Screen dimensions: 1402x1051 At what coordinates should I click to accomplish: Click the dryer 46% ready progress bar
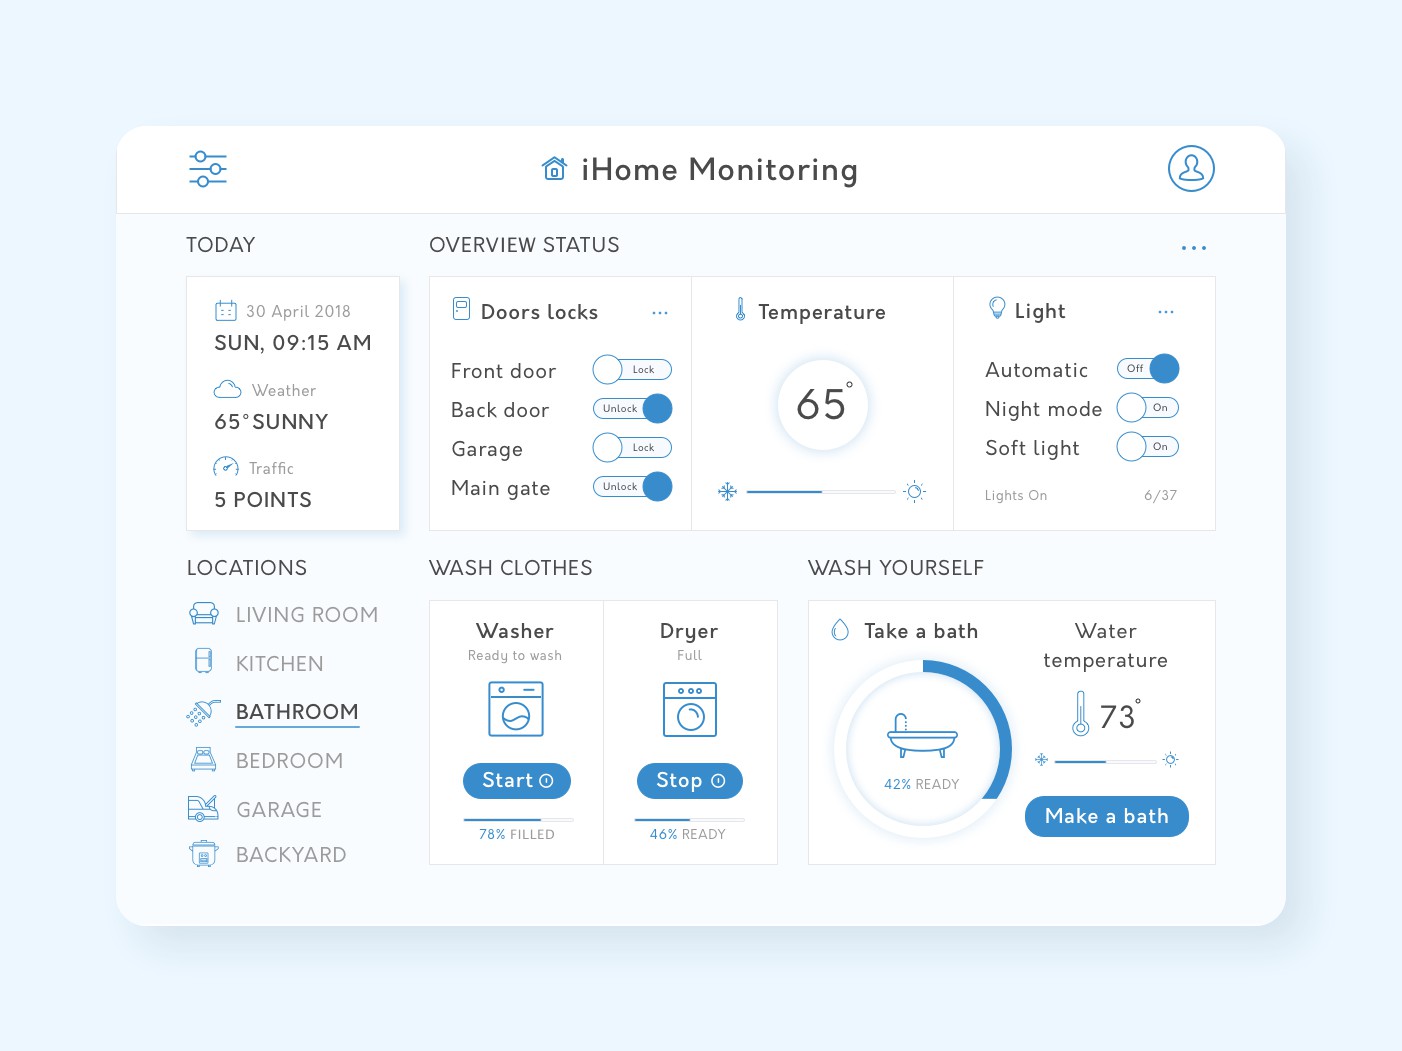tap(690, 820)
